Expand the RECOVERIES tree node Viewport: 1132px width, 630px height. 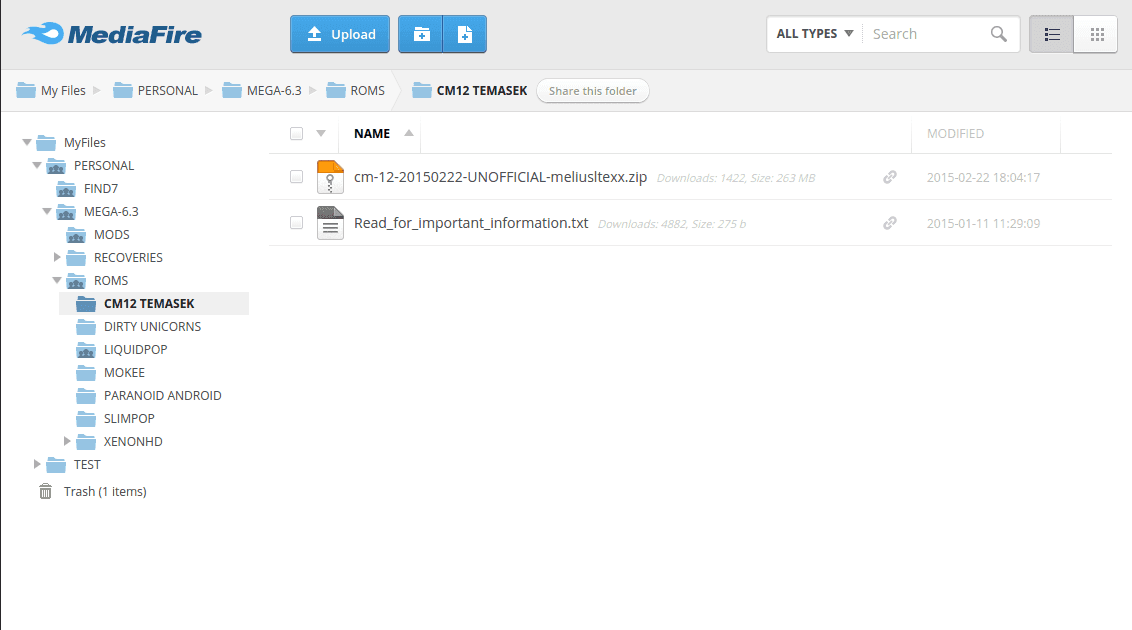click(57, 257)
